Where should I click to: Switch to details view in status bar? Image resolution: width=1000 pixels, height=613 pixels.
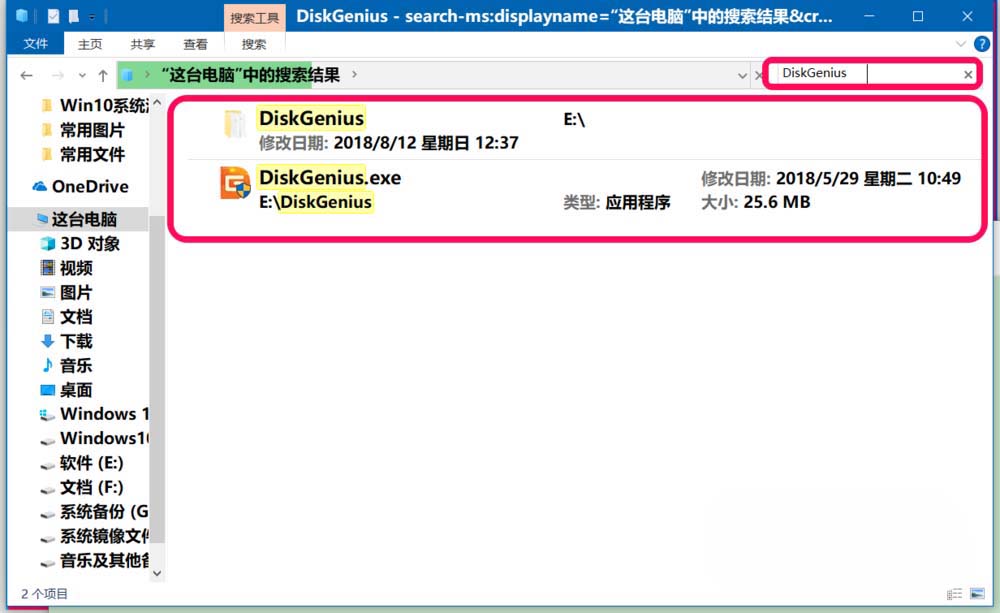(954, 593)
